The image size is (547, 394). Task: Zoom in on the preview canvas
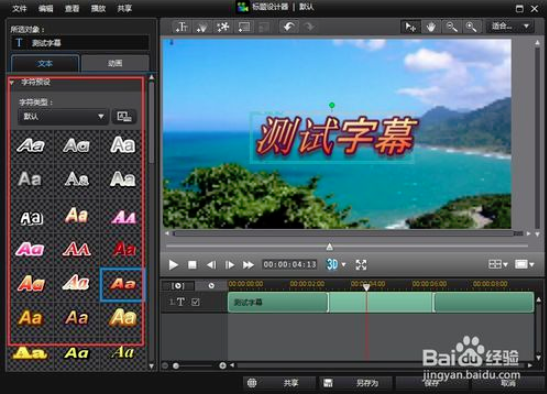pyautogui.click(x=471, y=27)
